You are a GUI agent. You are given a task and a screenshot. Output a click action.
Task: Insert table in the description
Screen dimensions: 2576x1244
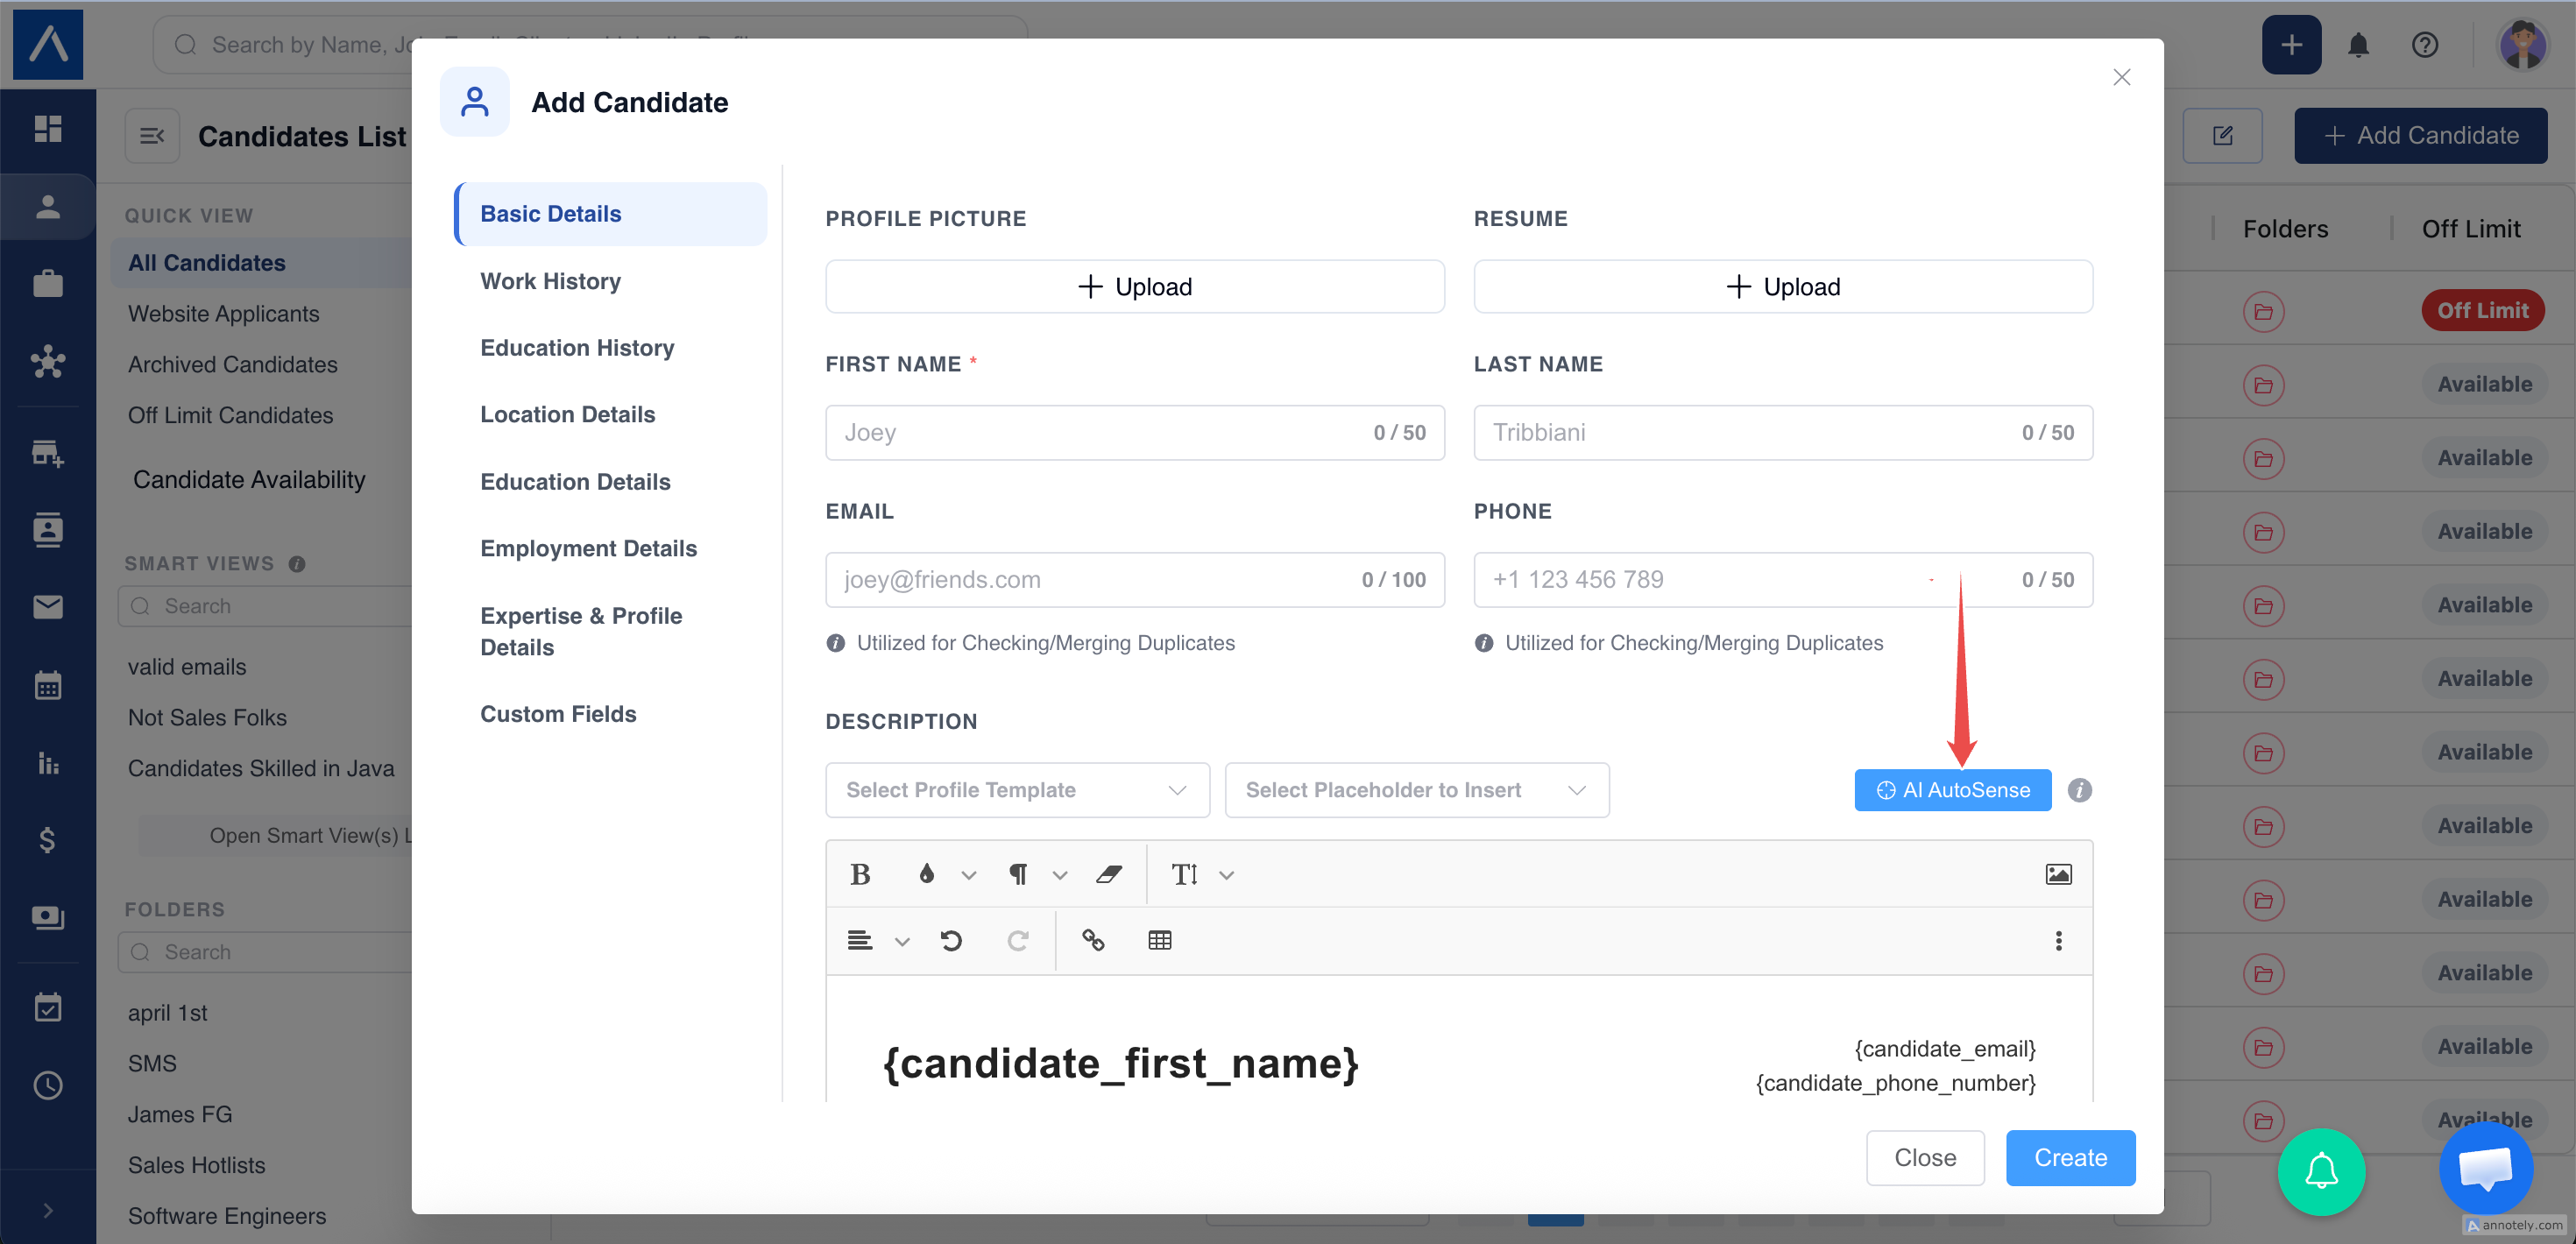point(1160,941)
